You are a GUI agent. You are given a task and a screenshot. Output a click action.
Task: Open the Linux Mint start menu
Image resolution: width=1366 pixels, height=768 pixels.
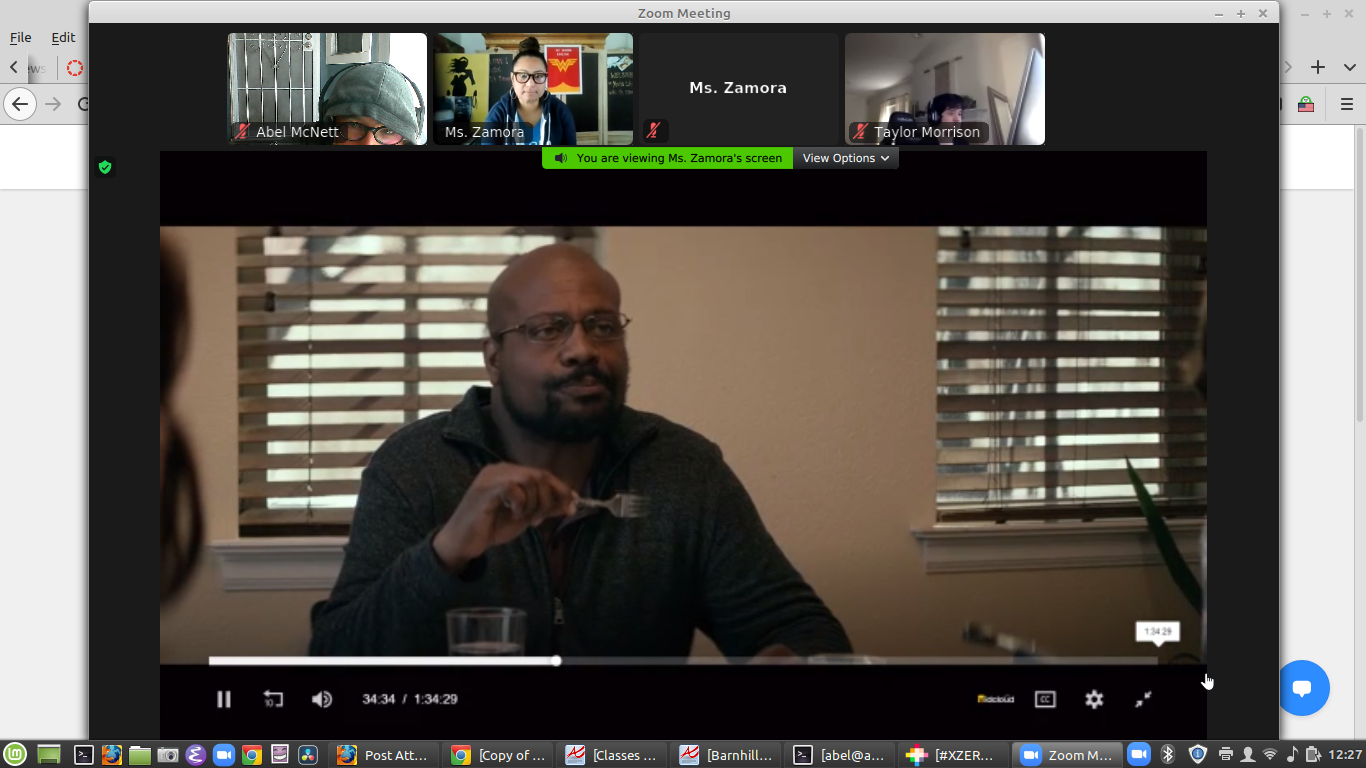click(15, 755)
